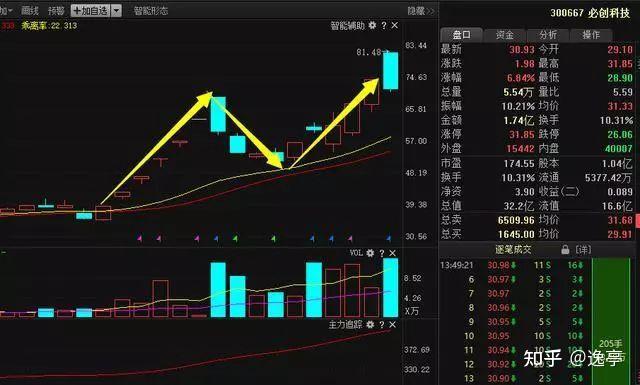Collapse side panel via 隐藏>>

click(421, 11)
